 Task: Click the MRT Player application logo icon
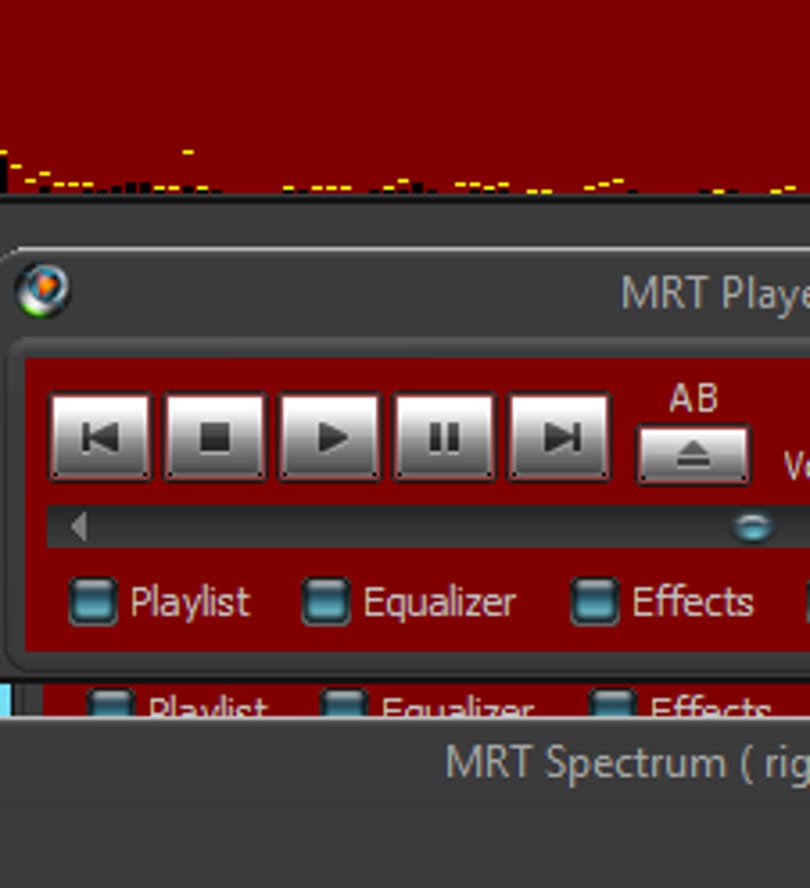tap(43, 291)
